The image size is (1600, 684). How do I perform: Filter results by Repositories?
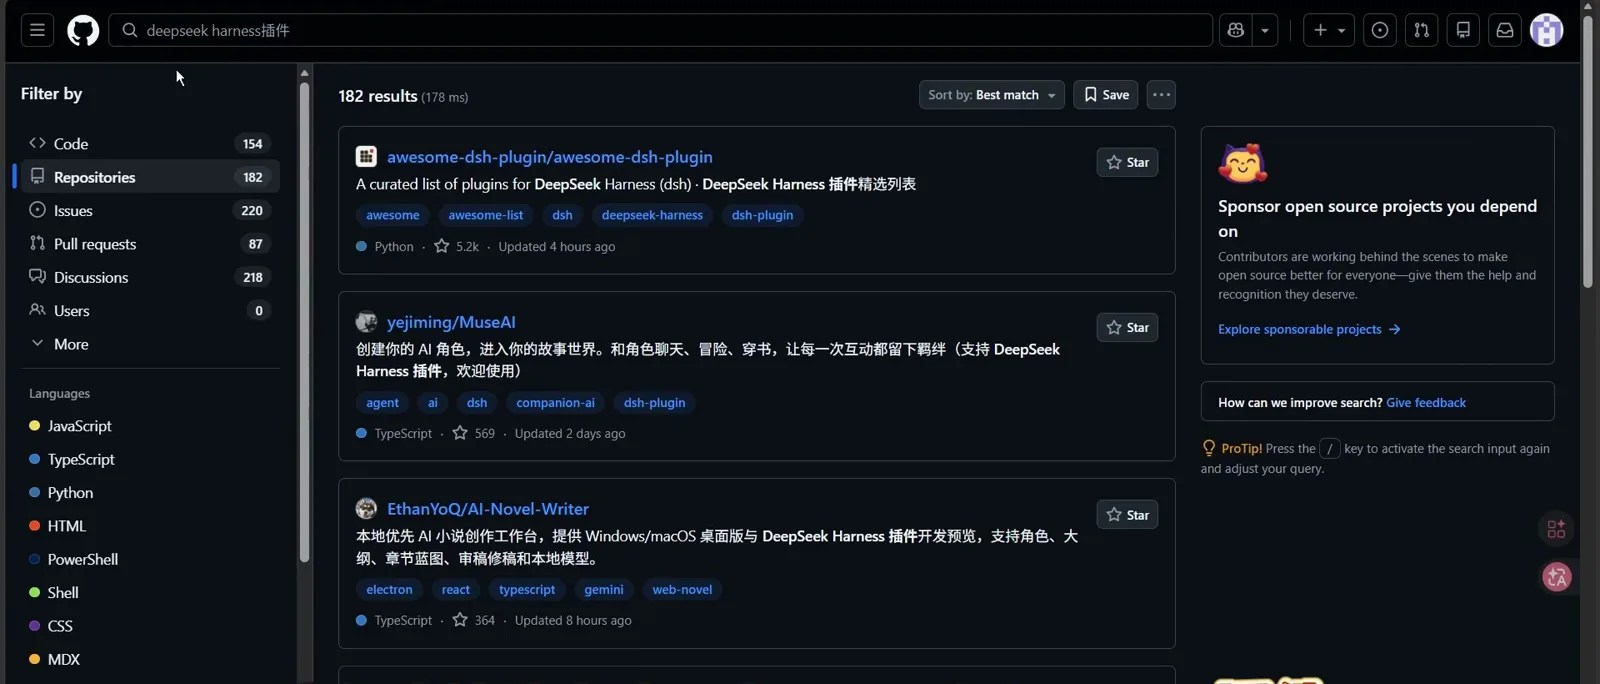pyautogui.click(x=149, y=177)
